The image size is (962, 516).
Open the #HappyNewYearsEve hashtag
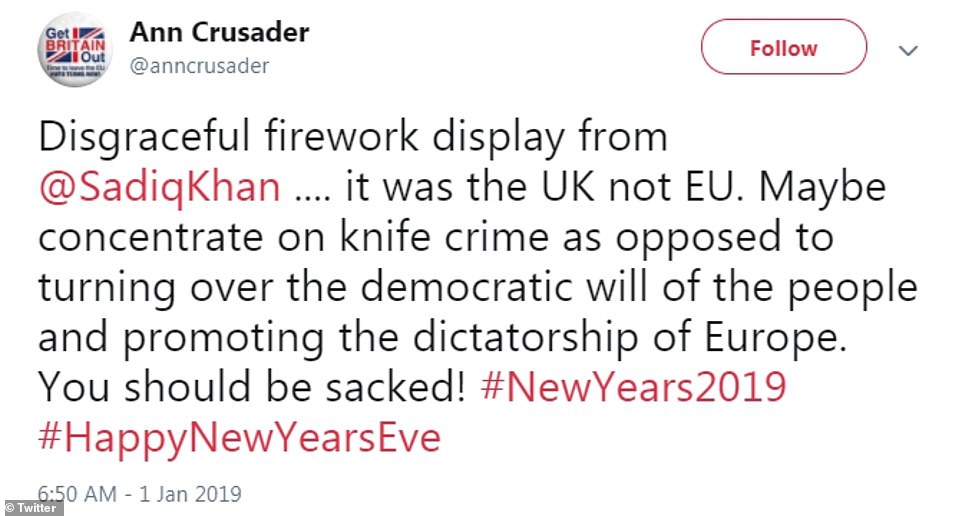[239, 438]
